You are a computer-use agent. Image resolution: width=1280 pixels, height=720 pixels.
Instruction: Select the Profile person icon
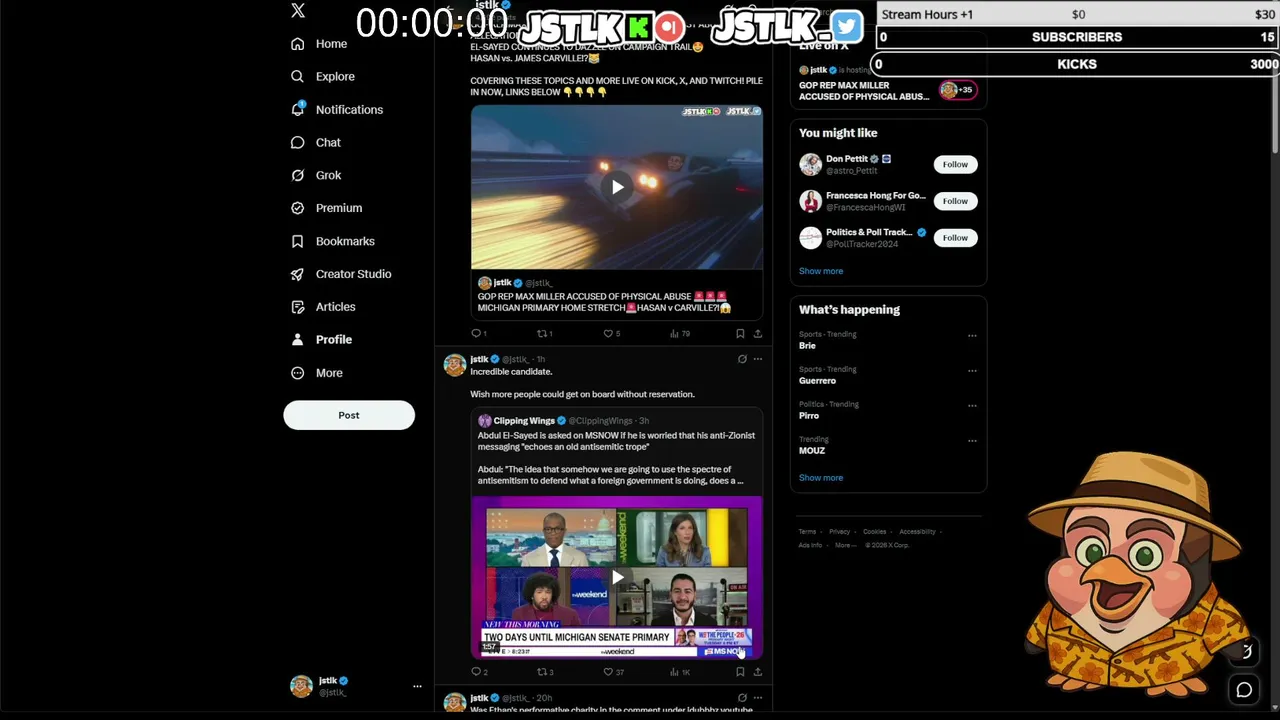pos(297,340)
